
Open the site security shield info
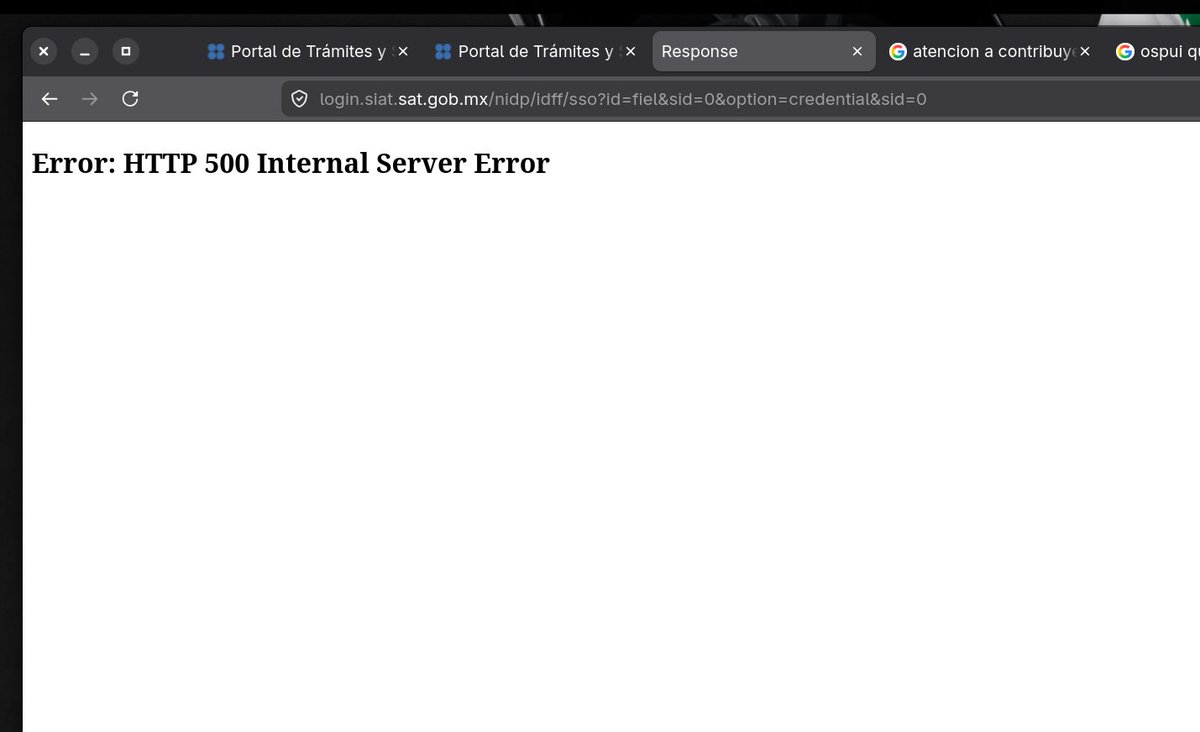coord(298,99)
